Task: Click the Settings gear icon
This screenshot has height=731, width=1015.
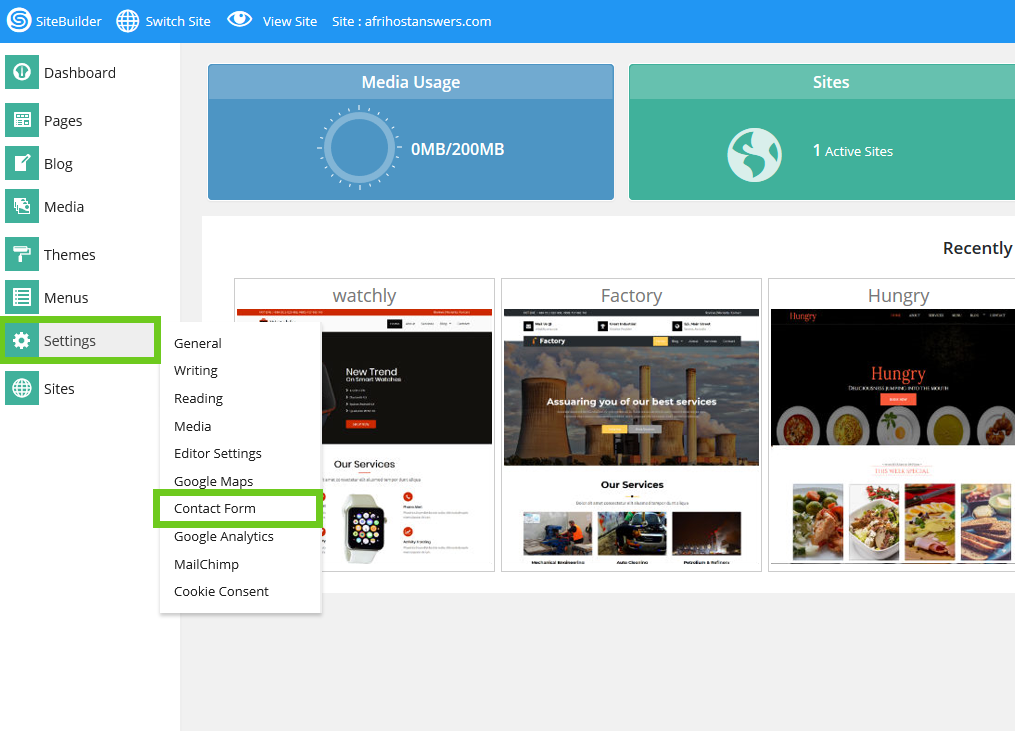Action: pos(21,341)
